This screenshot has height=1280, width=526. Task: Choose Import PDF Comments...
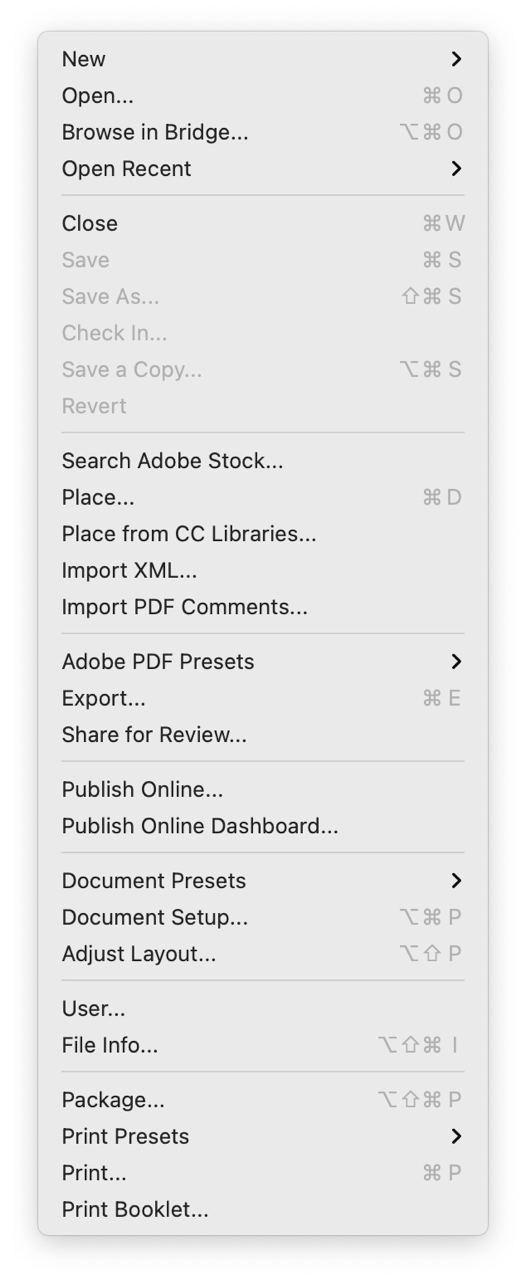[x=263, y=607]
